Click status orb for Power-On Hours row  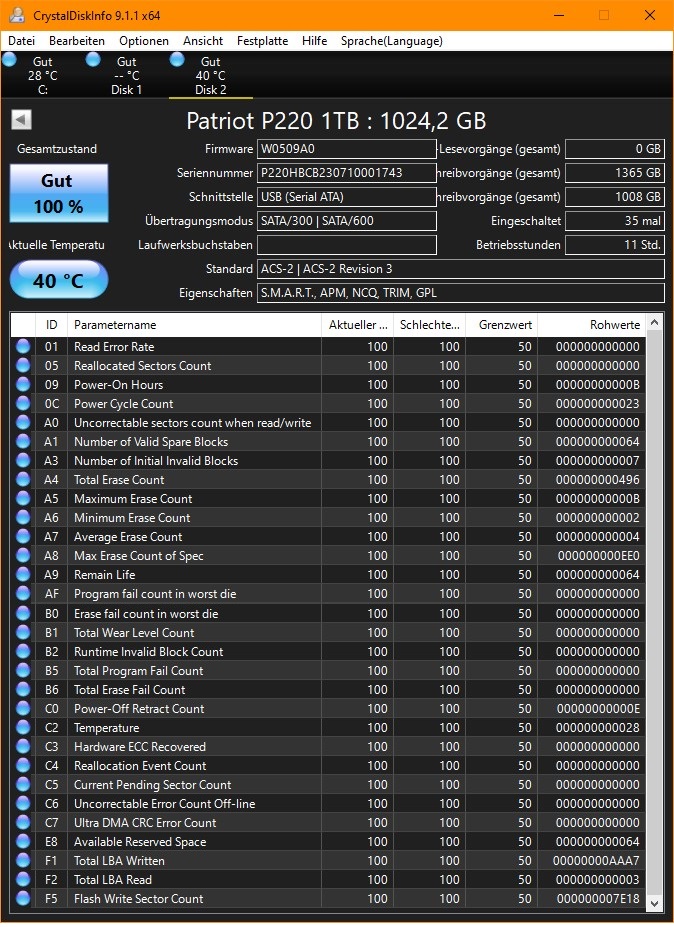click(23, 385)
